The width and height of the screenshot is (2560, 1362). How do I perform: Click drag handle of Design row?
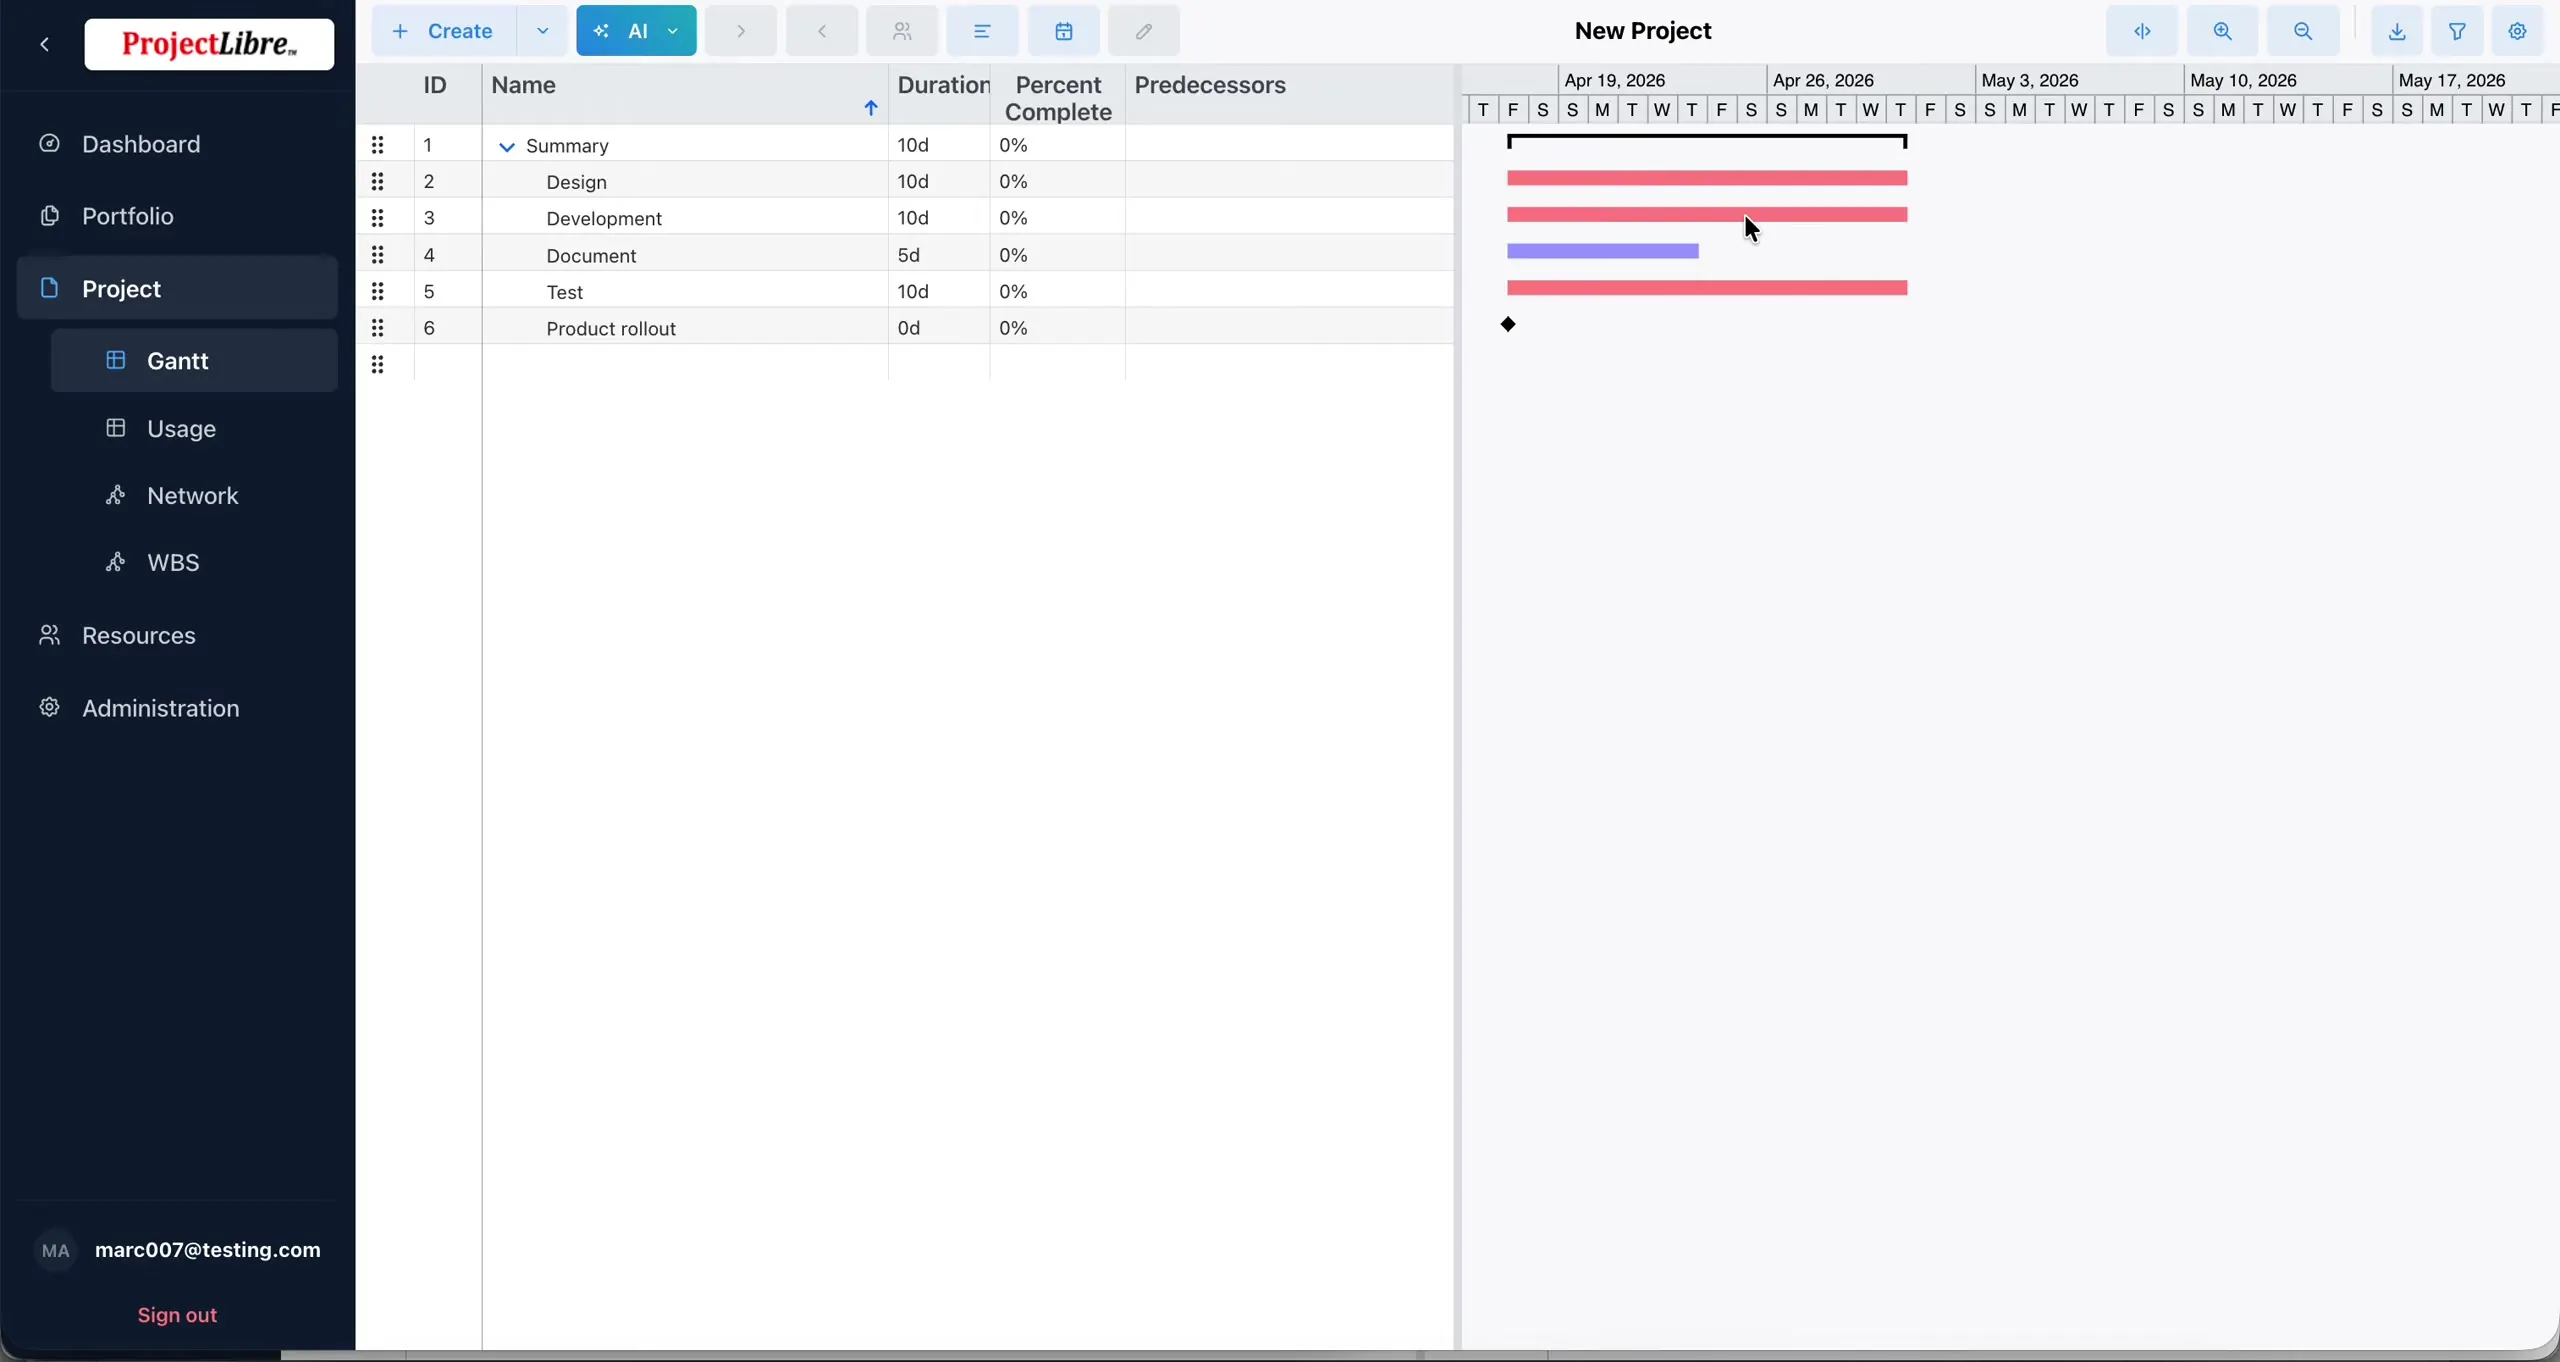click(378, 182)
